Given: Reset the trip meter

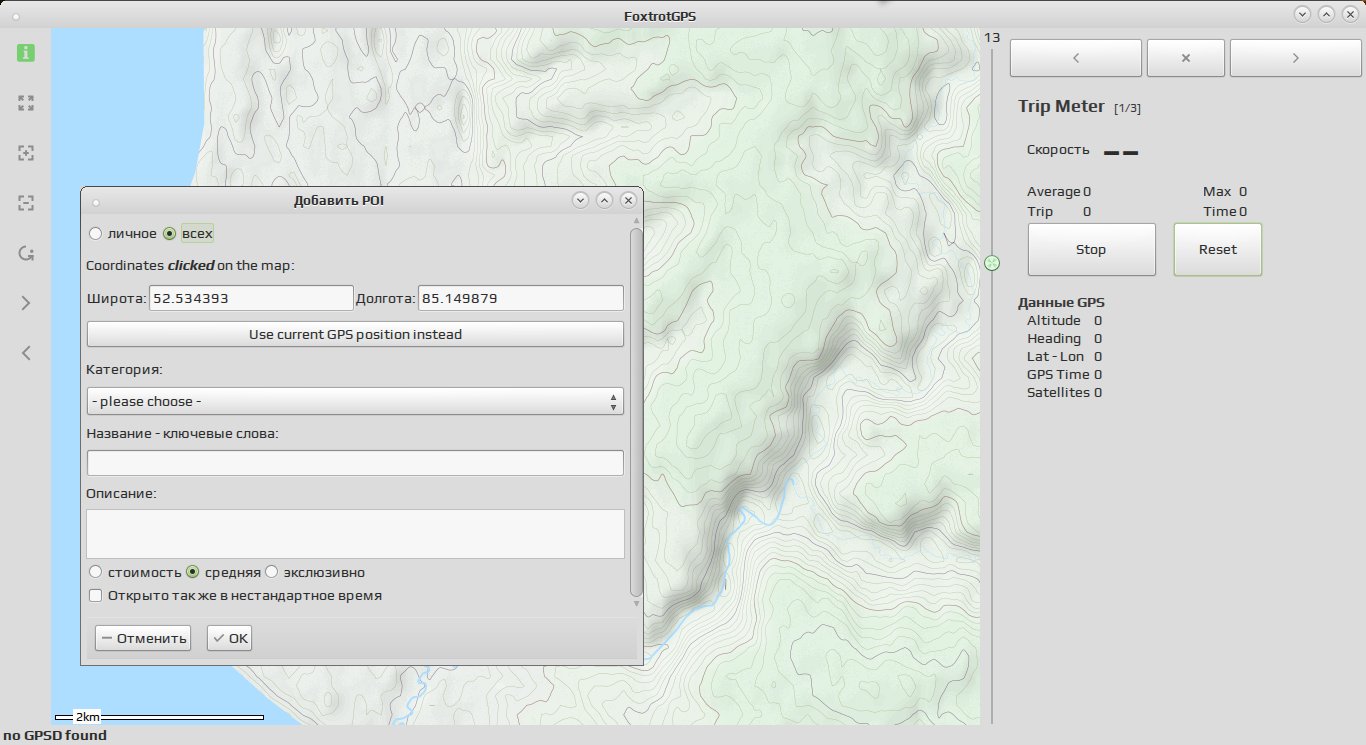Looking at the screenshot, I should (1217, 249).
